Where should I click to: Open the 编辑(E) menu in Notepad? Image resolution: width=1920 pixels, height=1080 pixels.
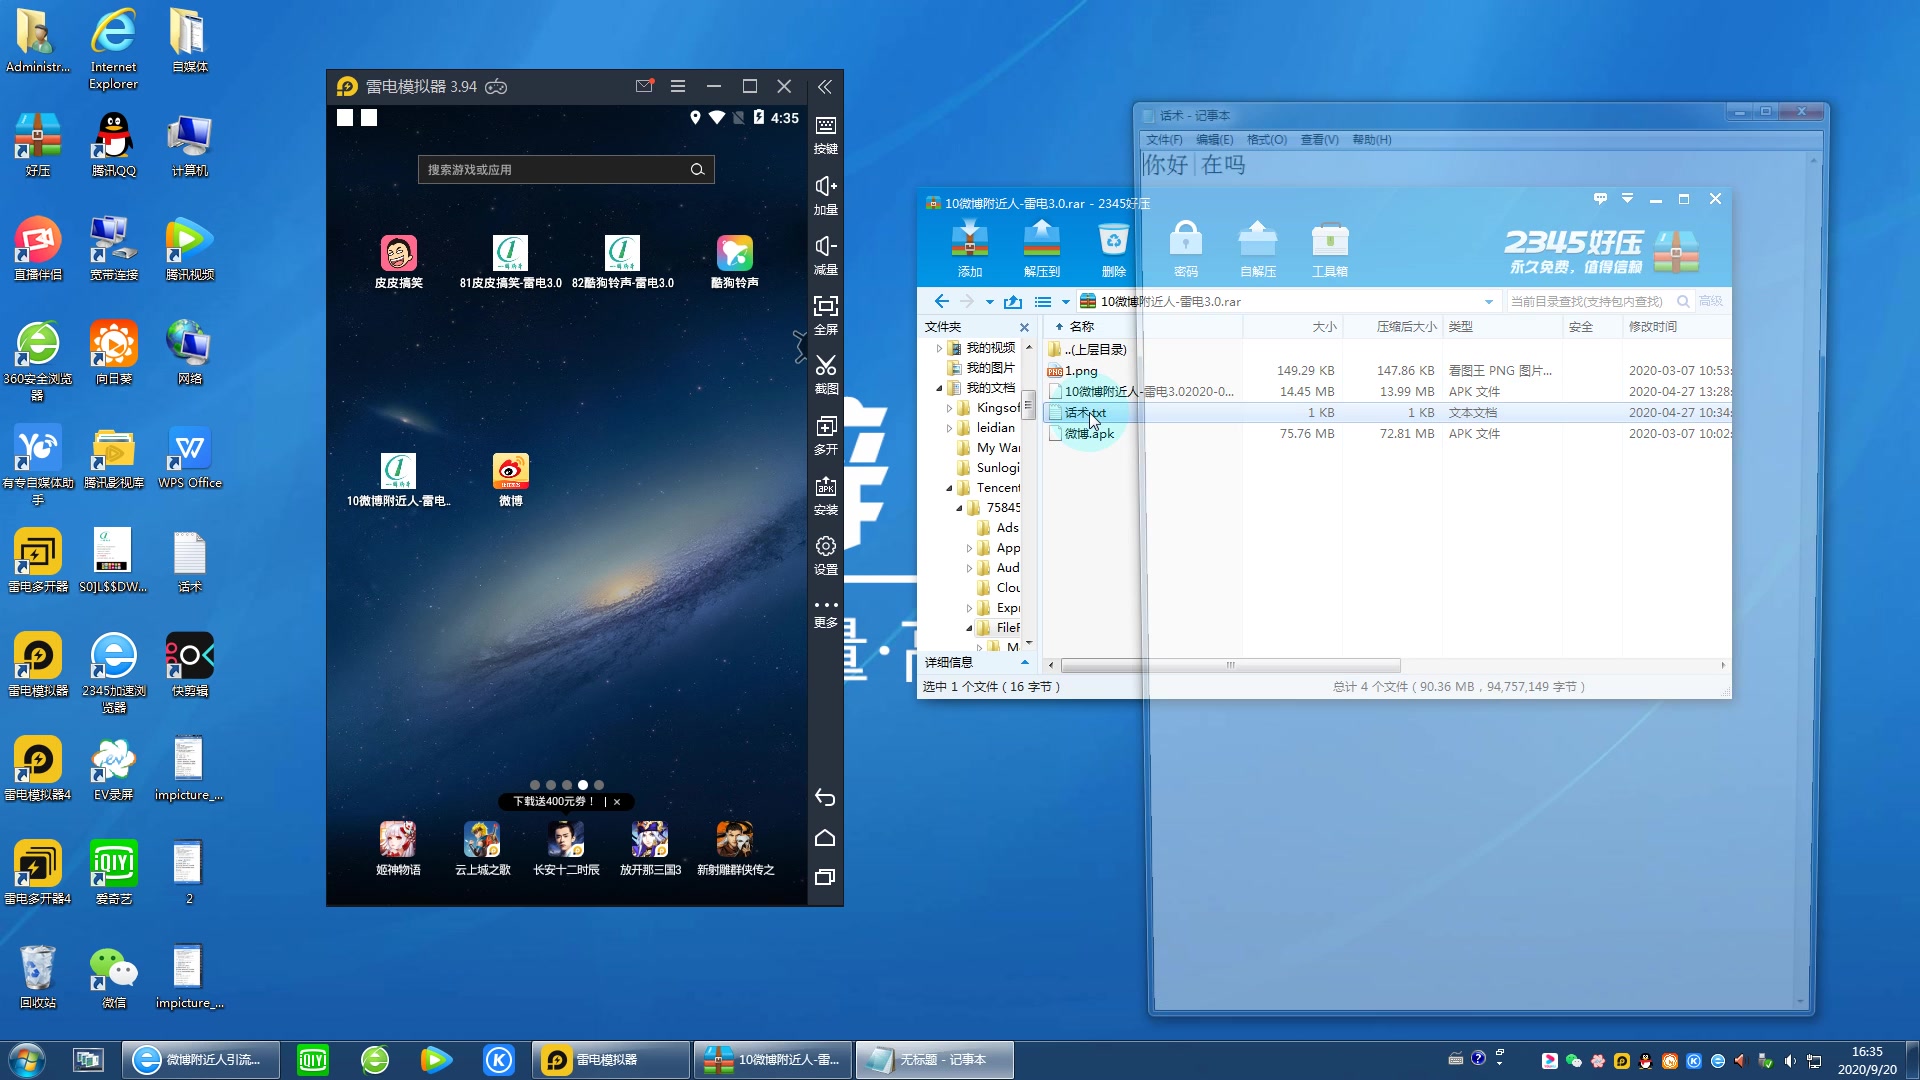(x=1214, y=140)
